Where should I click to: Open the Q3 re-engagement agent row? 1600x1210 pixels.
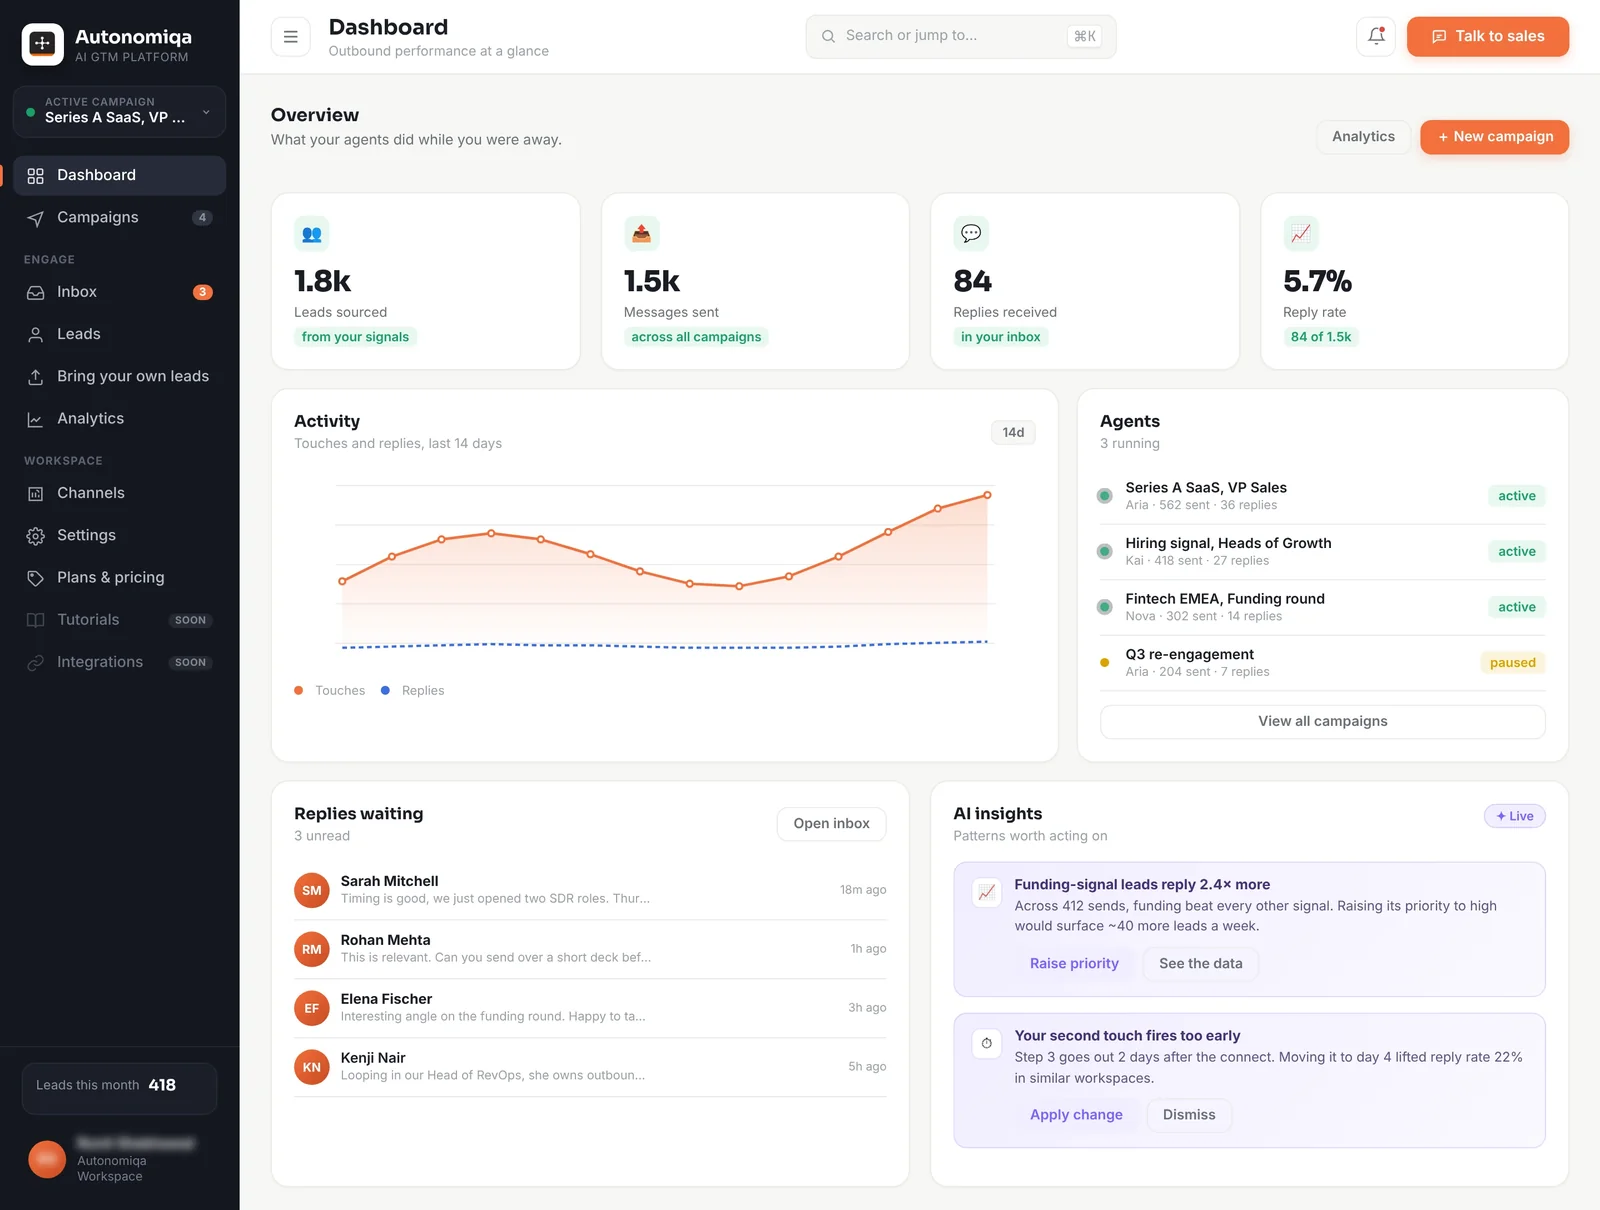click(x=1322, y=663)
